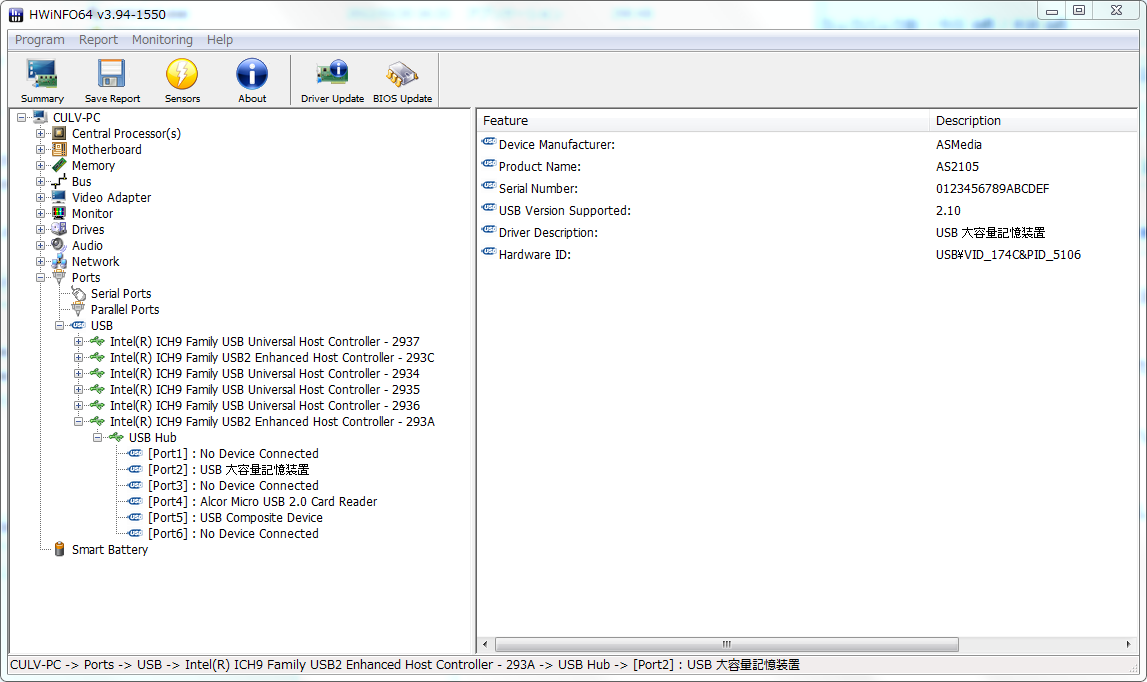Select the Monitor tree icon
This screenshot has width=1147, height=682.
point(59,214)
